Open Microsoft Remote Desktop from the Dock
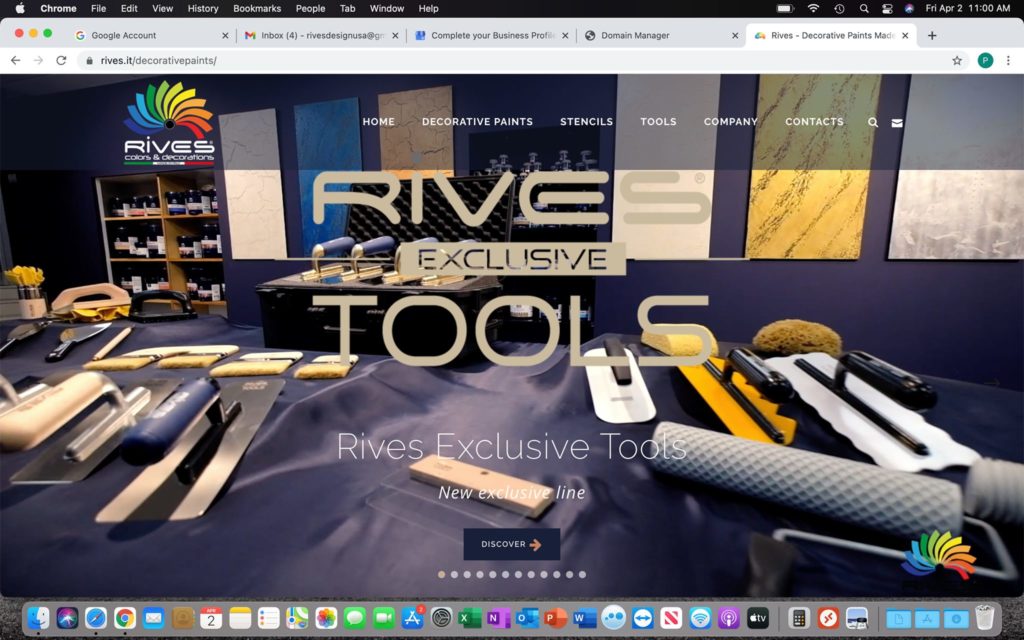1024x640 pixels. pos(827,617)
